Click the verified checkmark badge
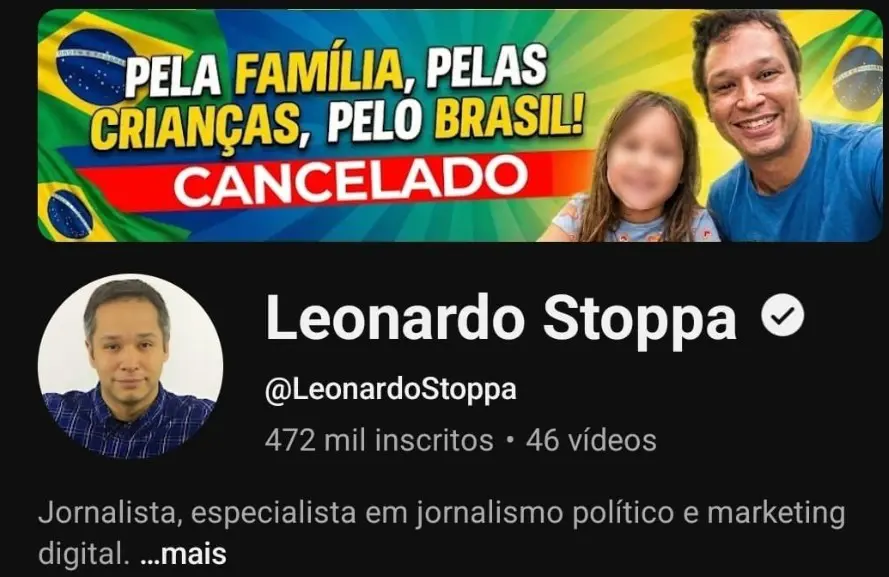The height and width of the screenshot is (577, 889). point(782,317)
